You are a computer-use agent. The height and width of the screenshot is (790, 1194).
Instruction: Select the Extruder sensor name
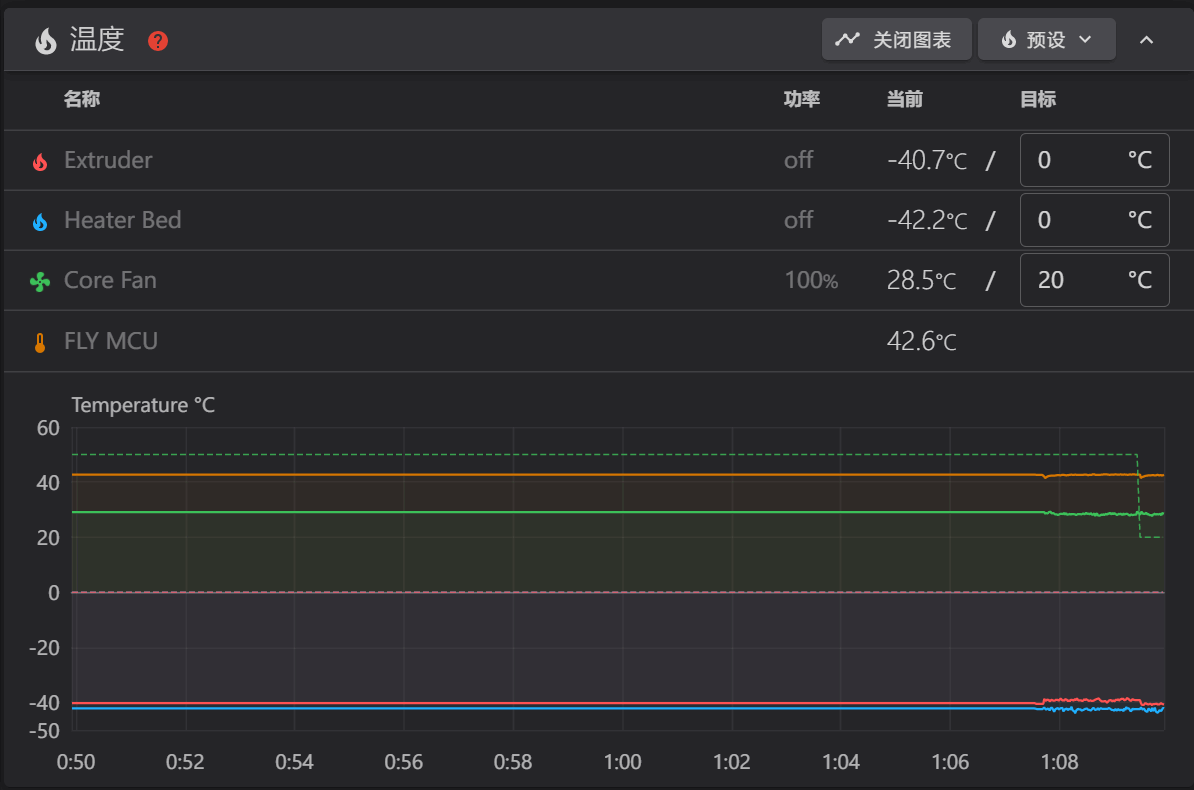point(108,160)
